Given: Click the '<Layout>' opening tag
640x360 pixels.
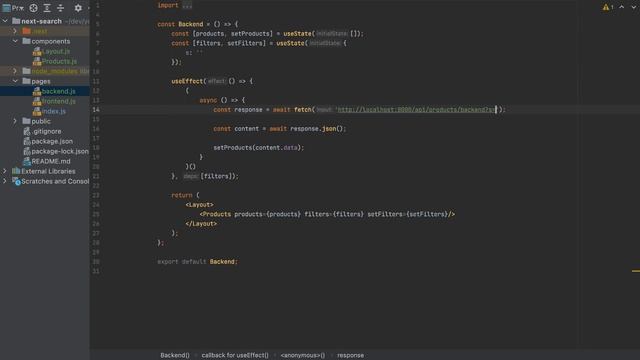Looking at the screenshot, I should (199, 204).
